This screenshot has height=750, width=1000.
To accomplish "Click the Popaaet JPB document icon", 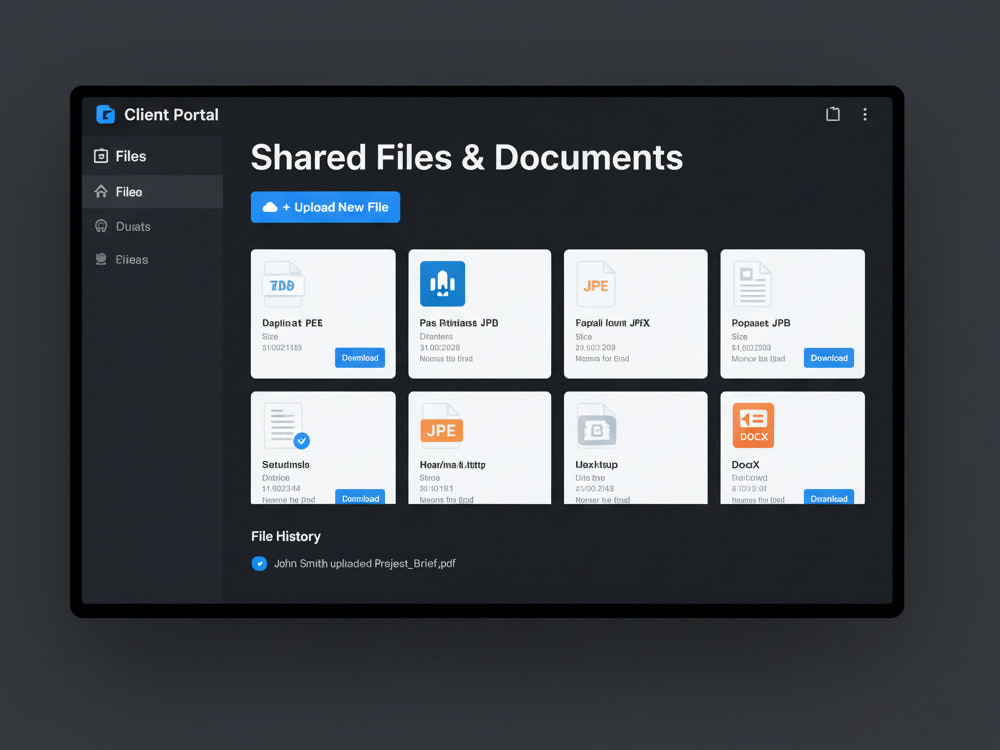I will point(753,284).
